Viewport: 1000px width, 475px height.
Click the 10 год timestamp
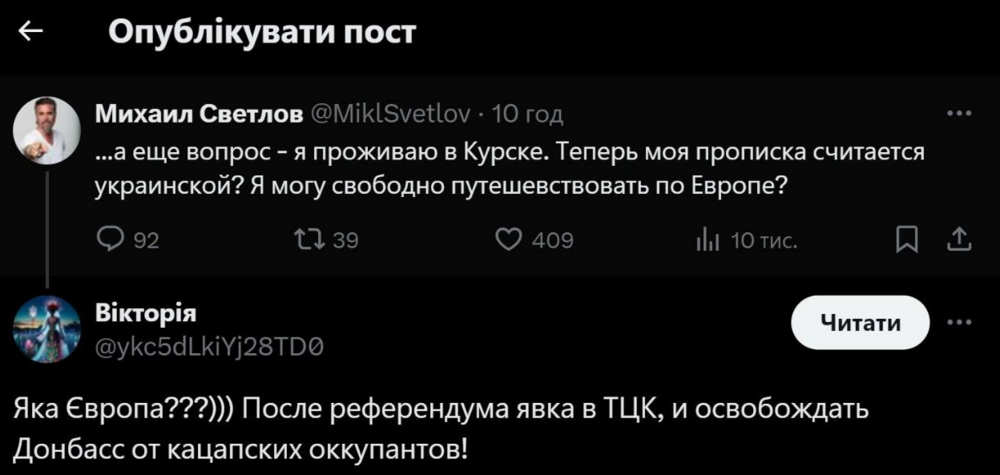[x=528, y=114]
